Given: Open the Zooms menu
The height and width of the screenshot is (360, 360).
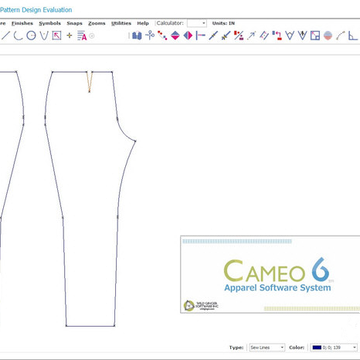Looking at the screenshot, I should point(97,23).
